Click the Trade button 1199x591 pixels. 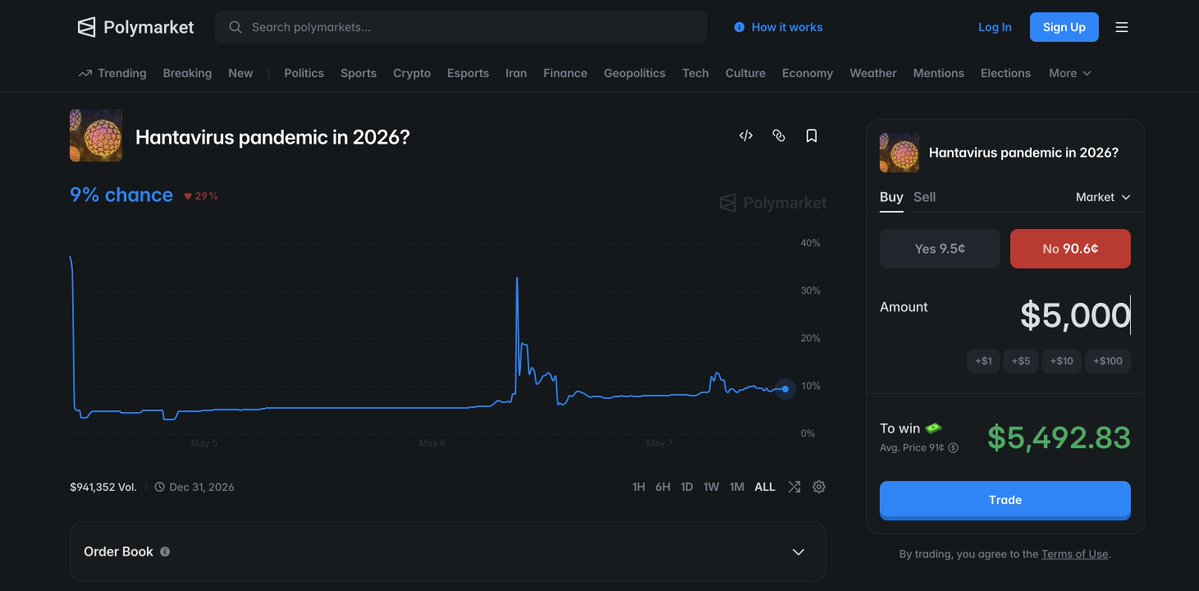pyautogui.click(x=1005, y=500)
